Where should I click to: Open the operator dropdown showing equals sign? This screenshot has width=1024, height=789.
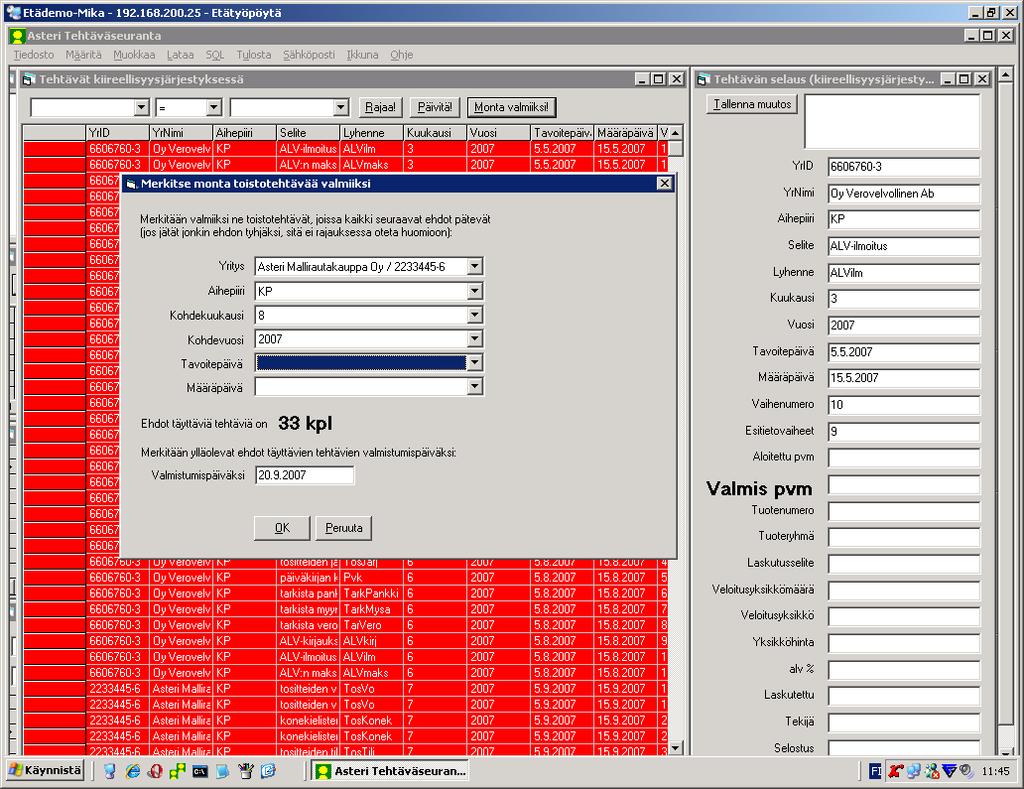click(x=214, y=107)
